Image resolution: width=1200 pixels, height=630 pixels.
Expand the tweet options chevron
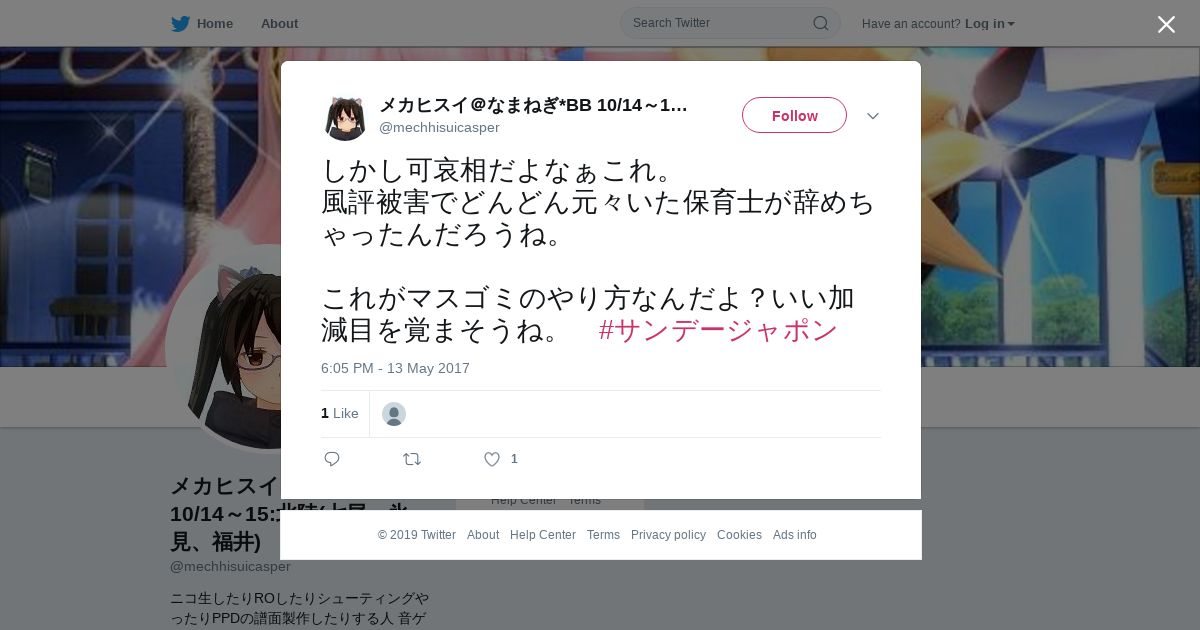tap(873, 116)
